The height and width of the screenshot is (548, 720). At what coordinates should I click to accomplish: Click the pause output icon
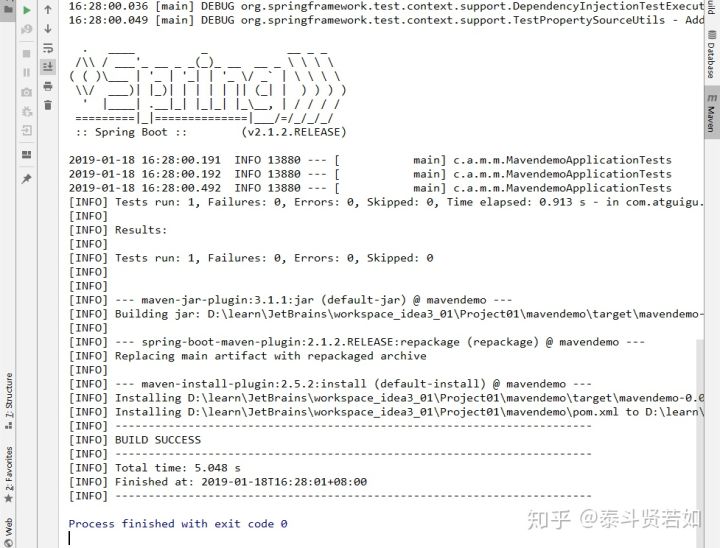[27, 73]
